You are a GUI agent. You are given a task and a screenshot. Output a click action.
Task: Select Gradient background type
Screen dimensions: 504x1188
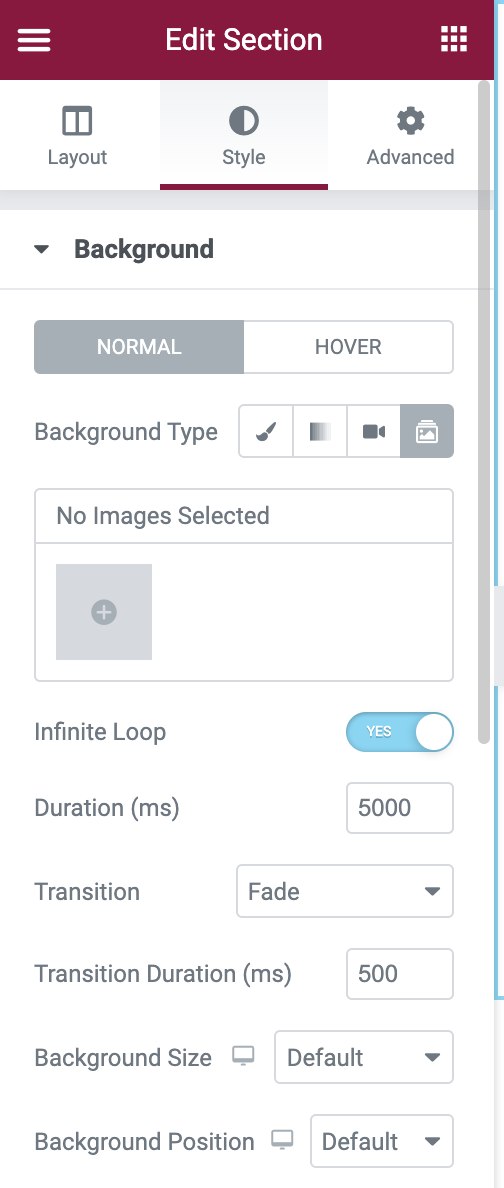320,431
